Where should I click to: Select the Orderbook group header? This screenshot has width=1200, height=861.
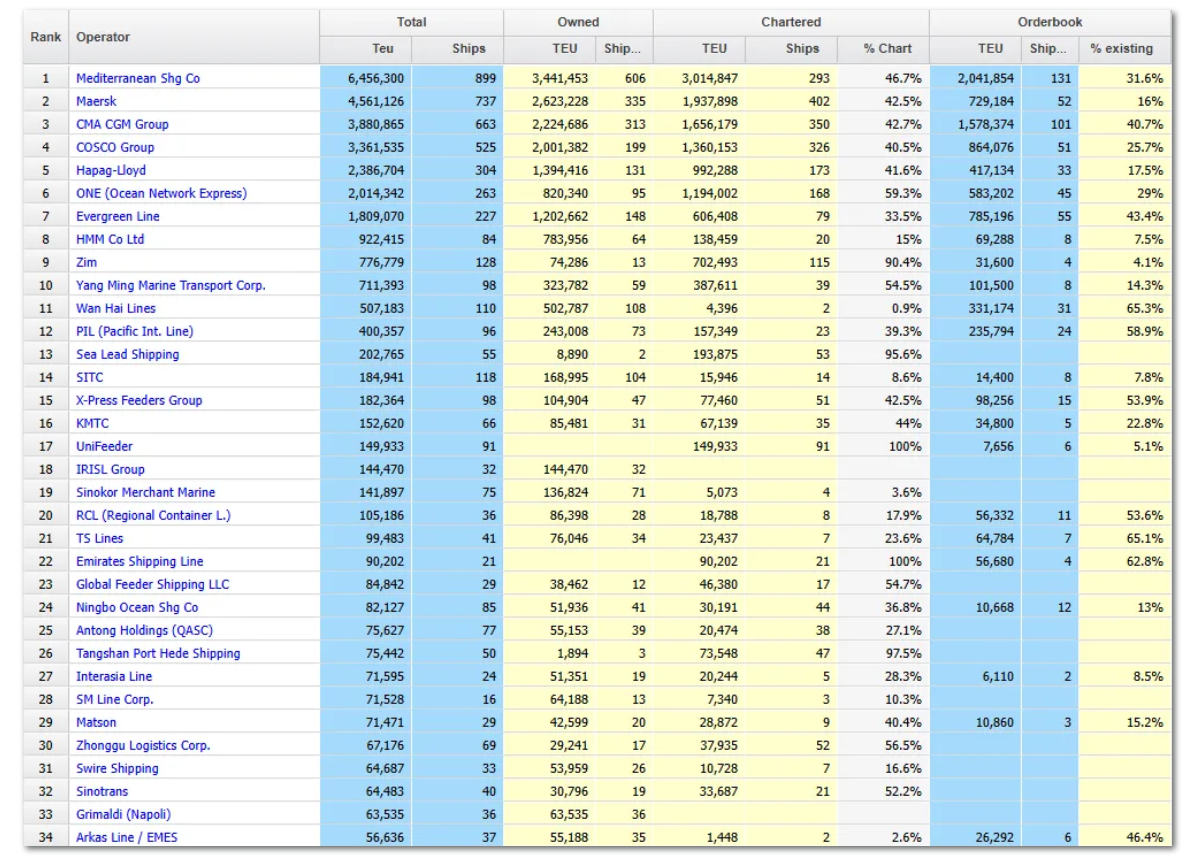(x=1050, y=22)
